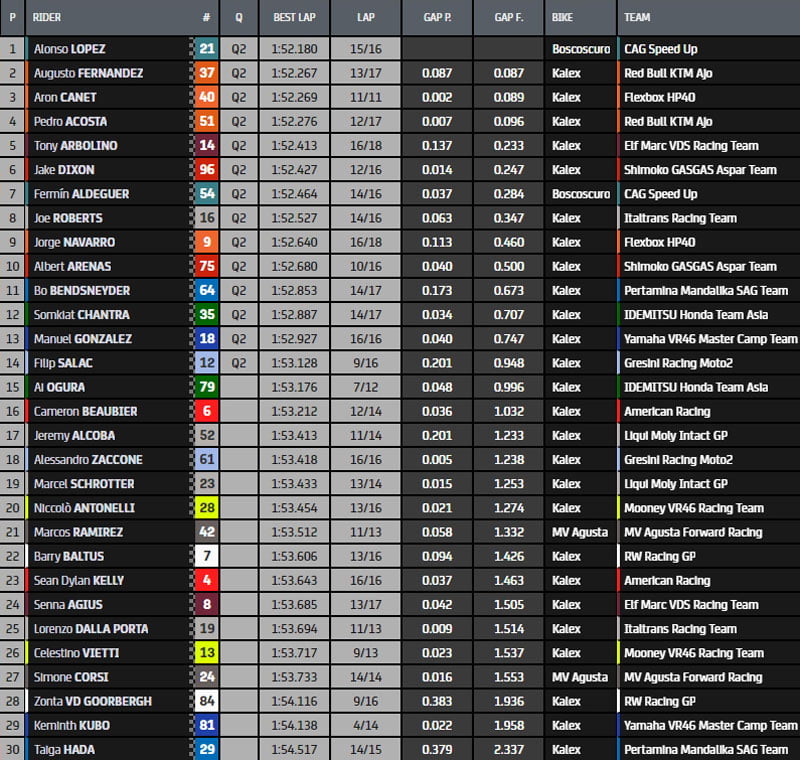Click Alonso Lopez's number 21 badge
This screenshot has width=800, height=760.
pos(206,48)
